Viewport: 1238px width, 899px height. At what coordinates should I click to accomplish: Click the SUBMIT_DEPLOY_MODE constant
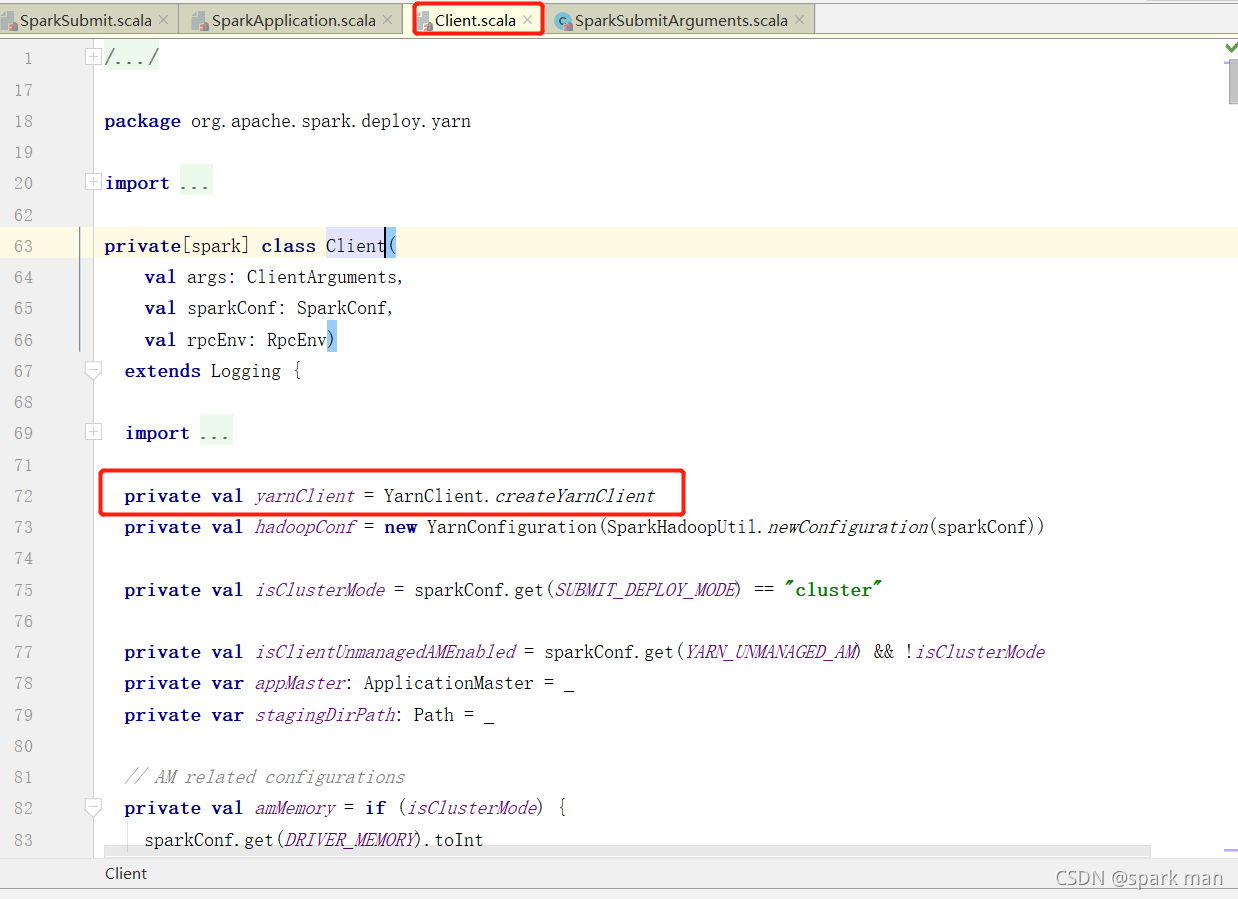coord(648,590)
